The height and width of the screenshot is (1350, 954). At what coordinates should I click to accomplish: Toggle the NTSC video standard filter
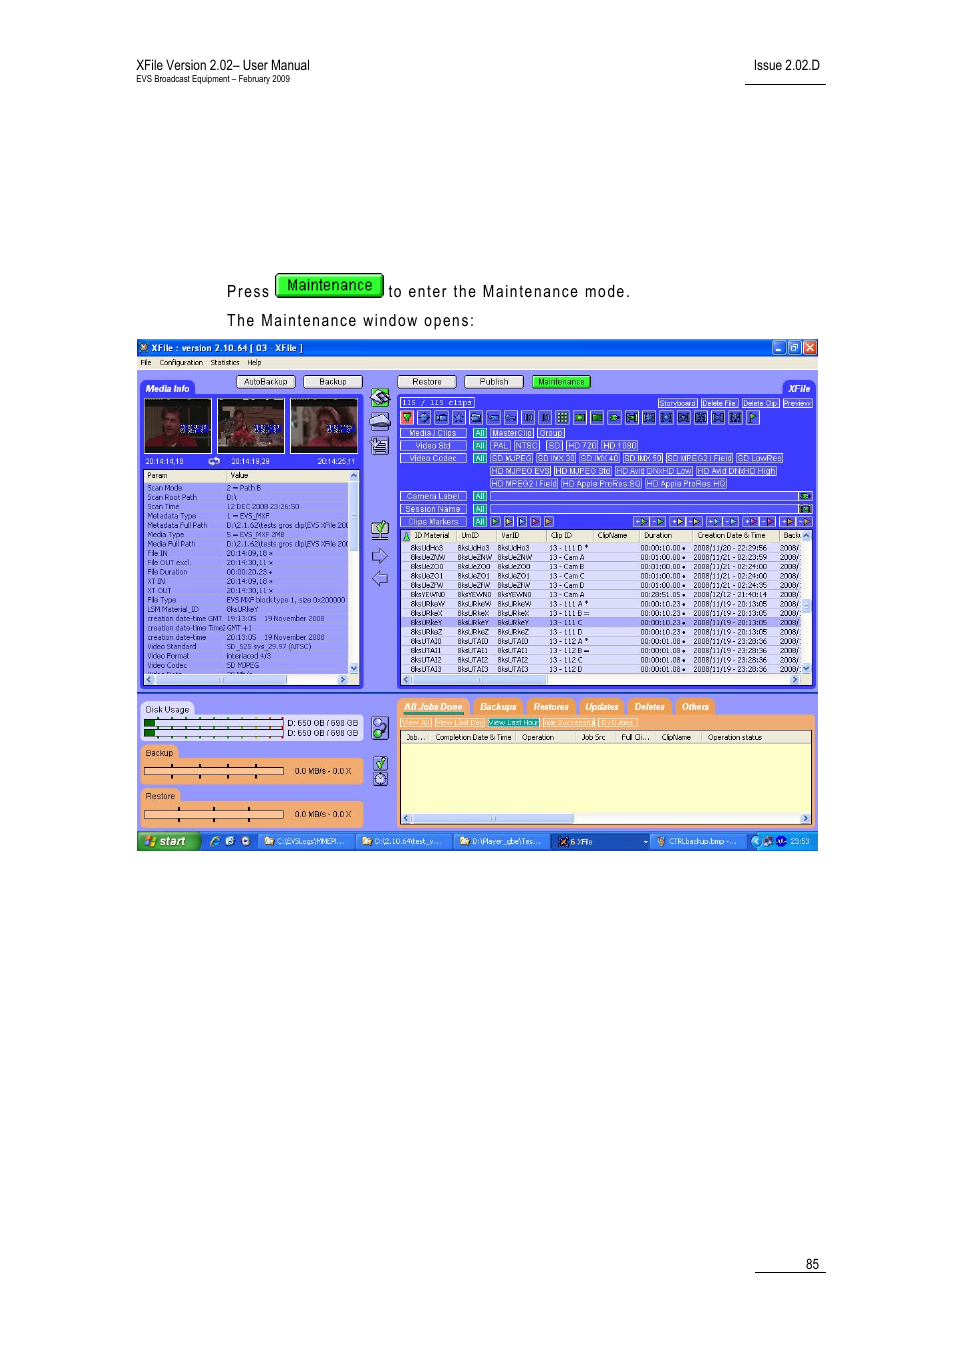tap(527, 446)
